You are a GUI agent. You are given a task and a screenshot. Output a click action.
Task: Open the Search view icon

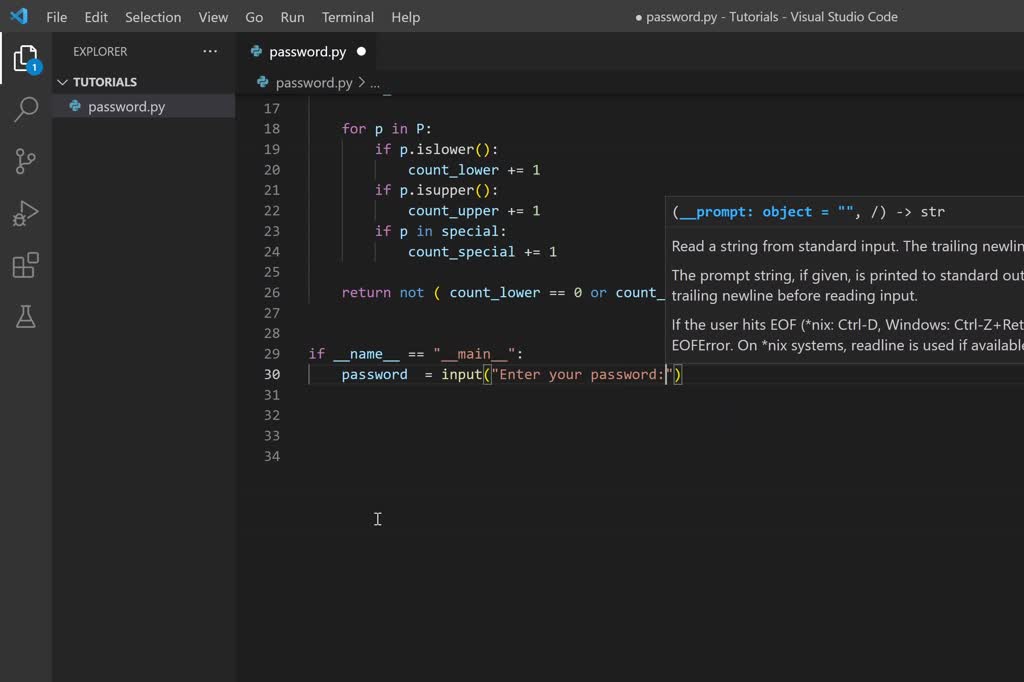[x=26, y=109]
